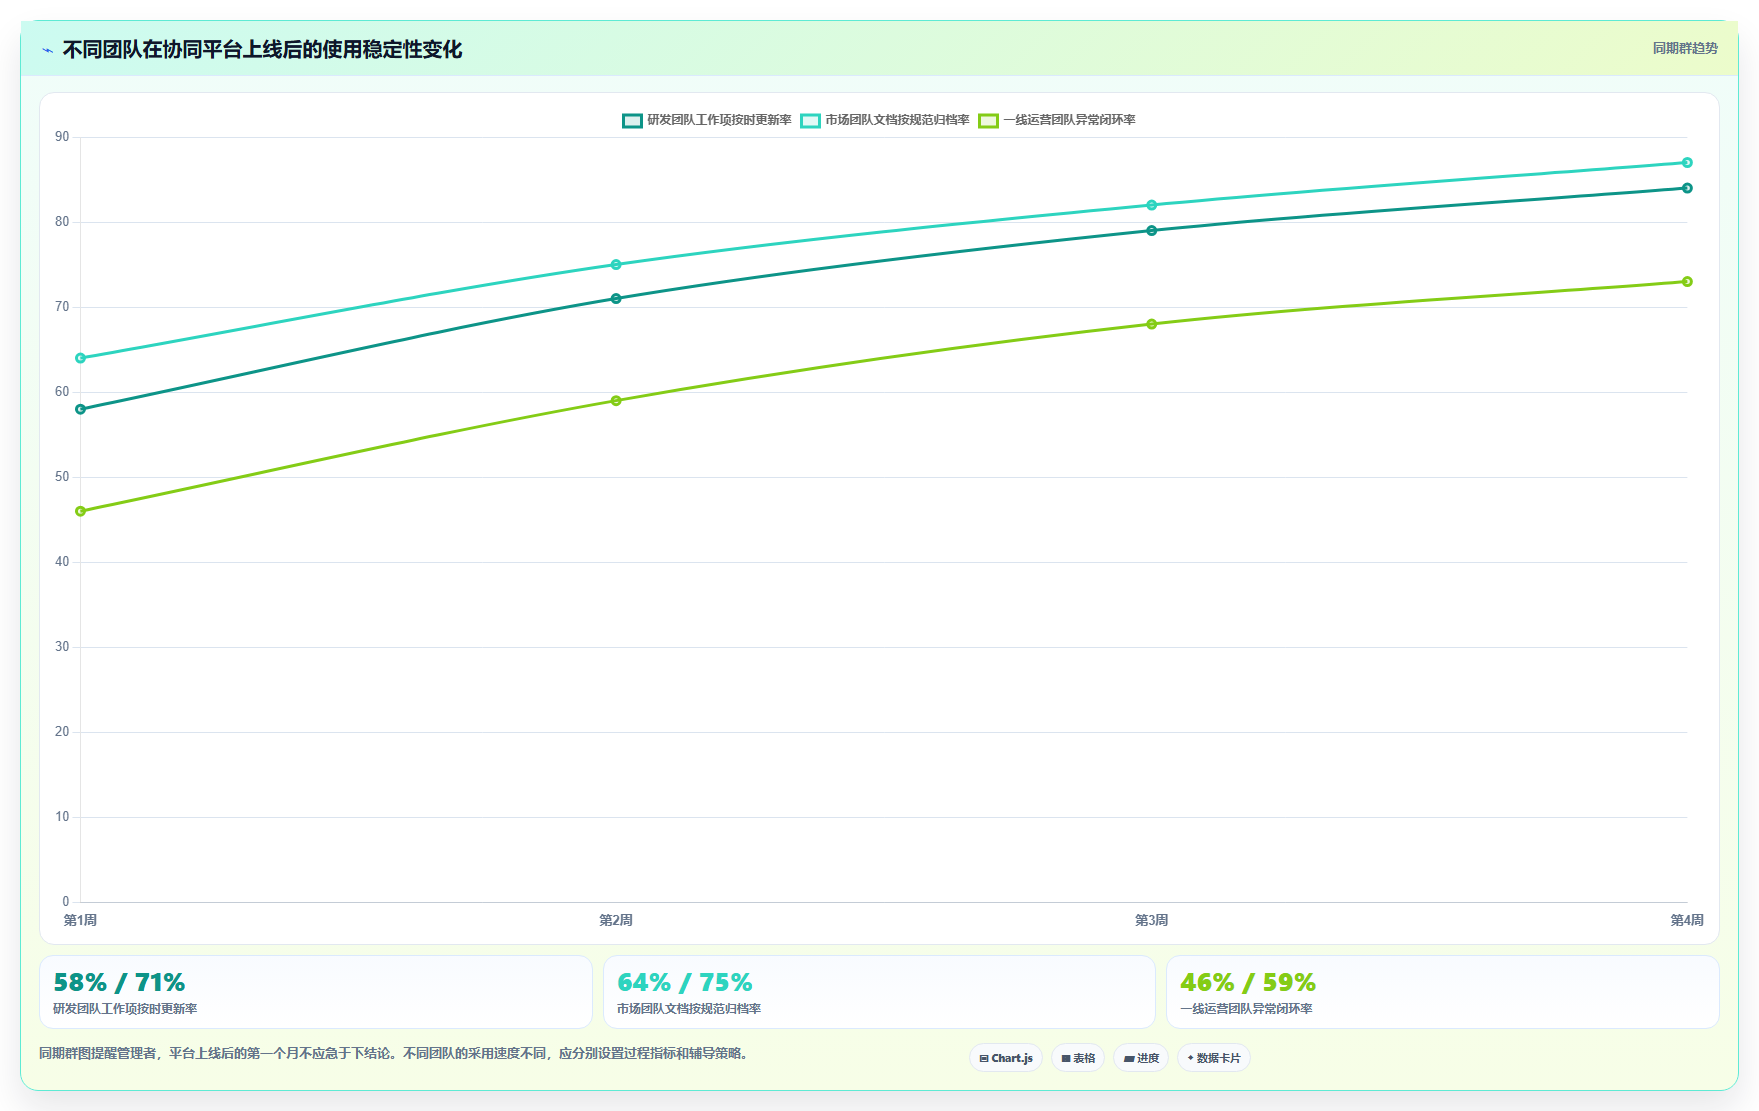1759x1111 pixels.
Task: Click the 64% / 75% stat value
Action: click(685, 982)
